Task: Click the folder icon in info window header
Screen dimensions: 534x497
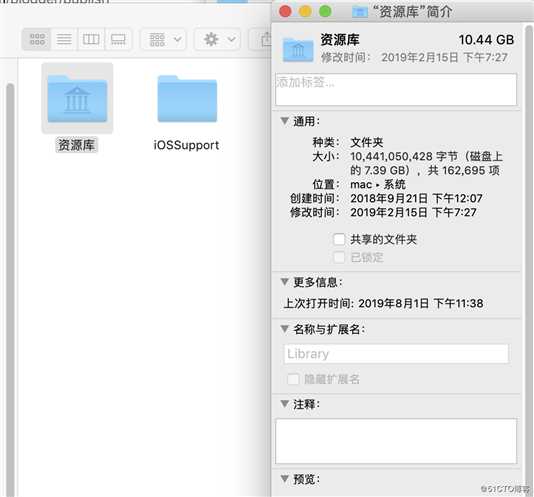Action: point(298,50)
